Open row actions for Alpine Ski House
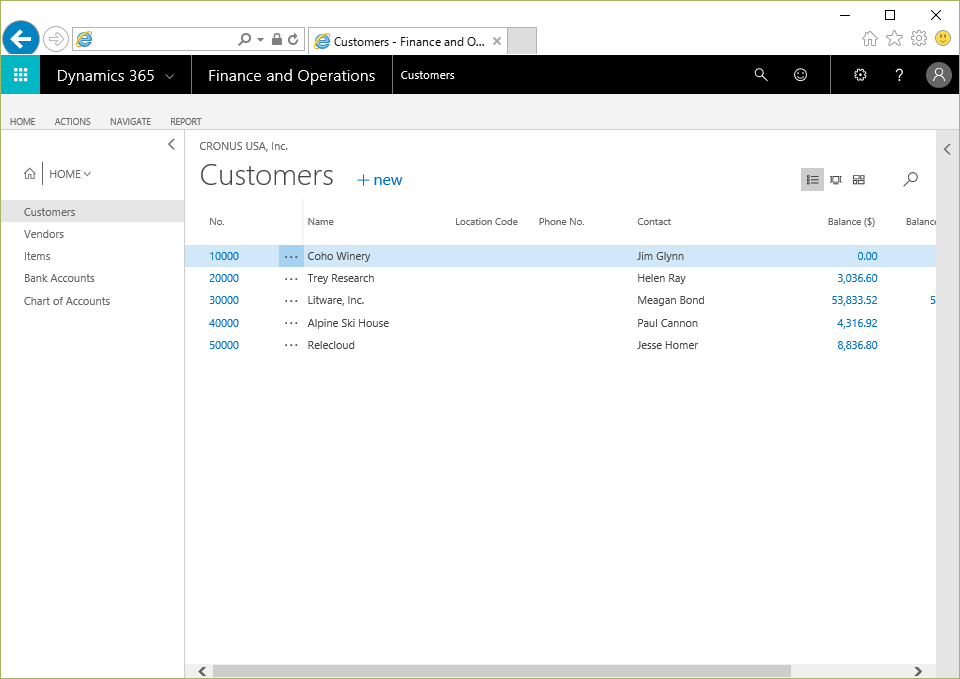 [x=291, y=323]
